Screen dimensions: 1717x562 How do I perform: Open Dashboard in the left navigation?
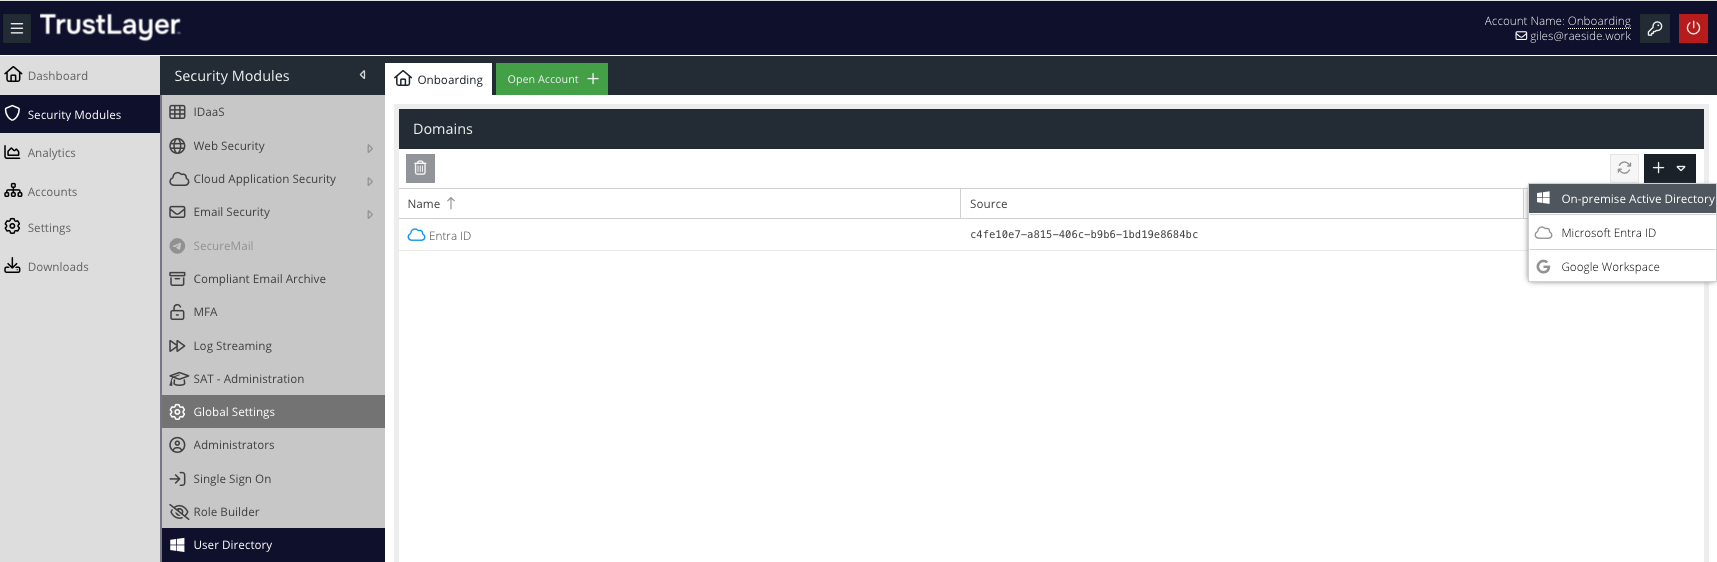(80, 75)
